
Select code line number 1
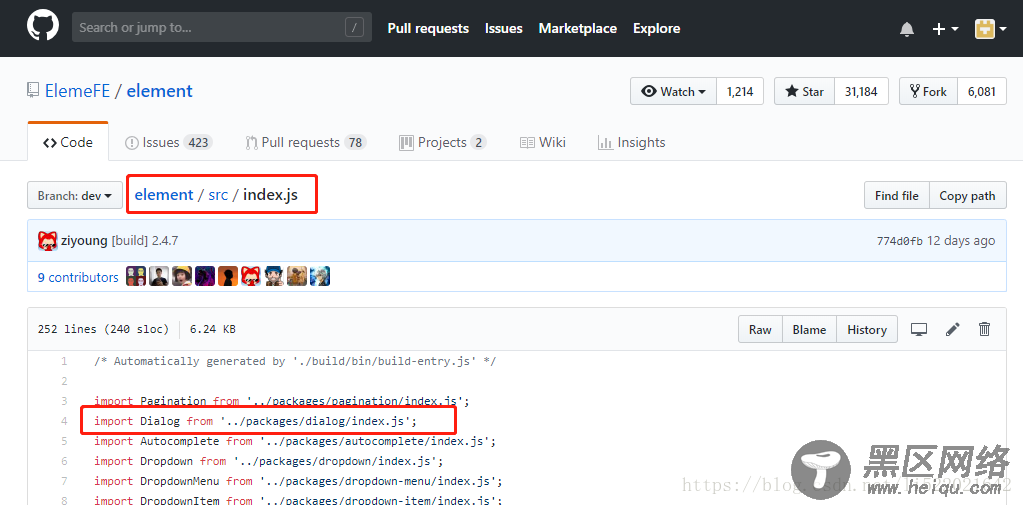point(64,361)
